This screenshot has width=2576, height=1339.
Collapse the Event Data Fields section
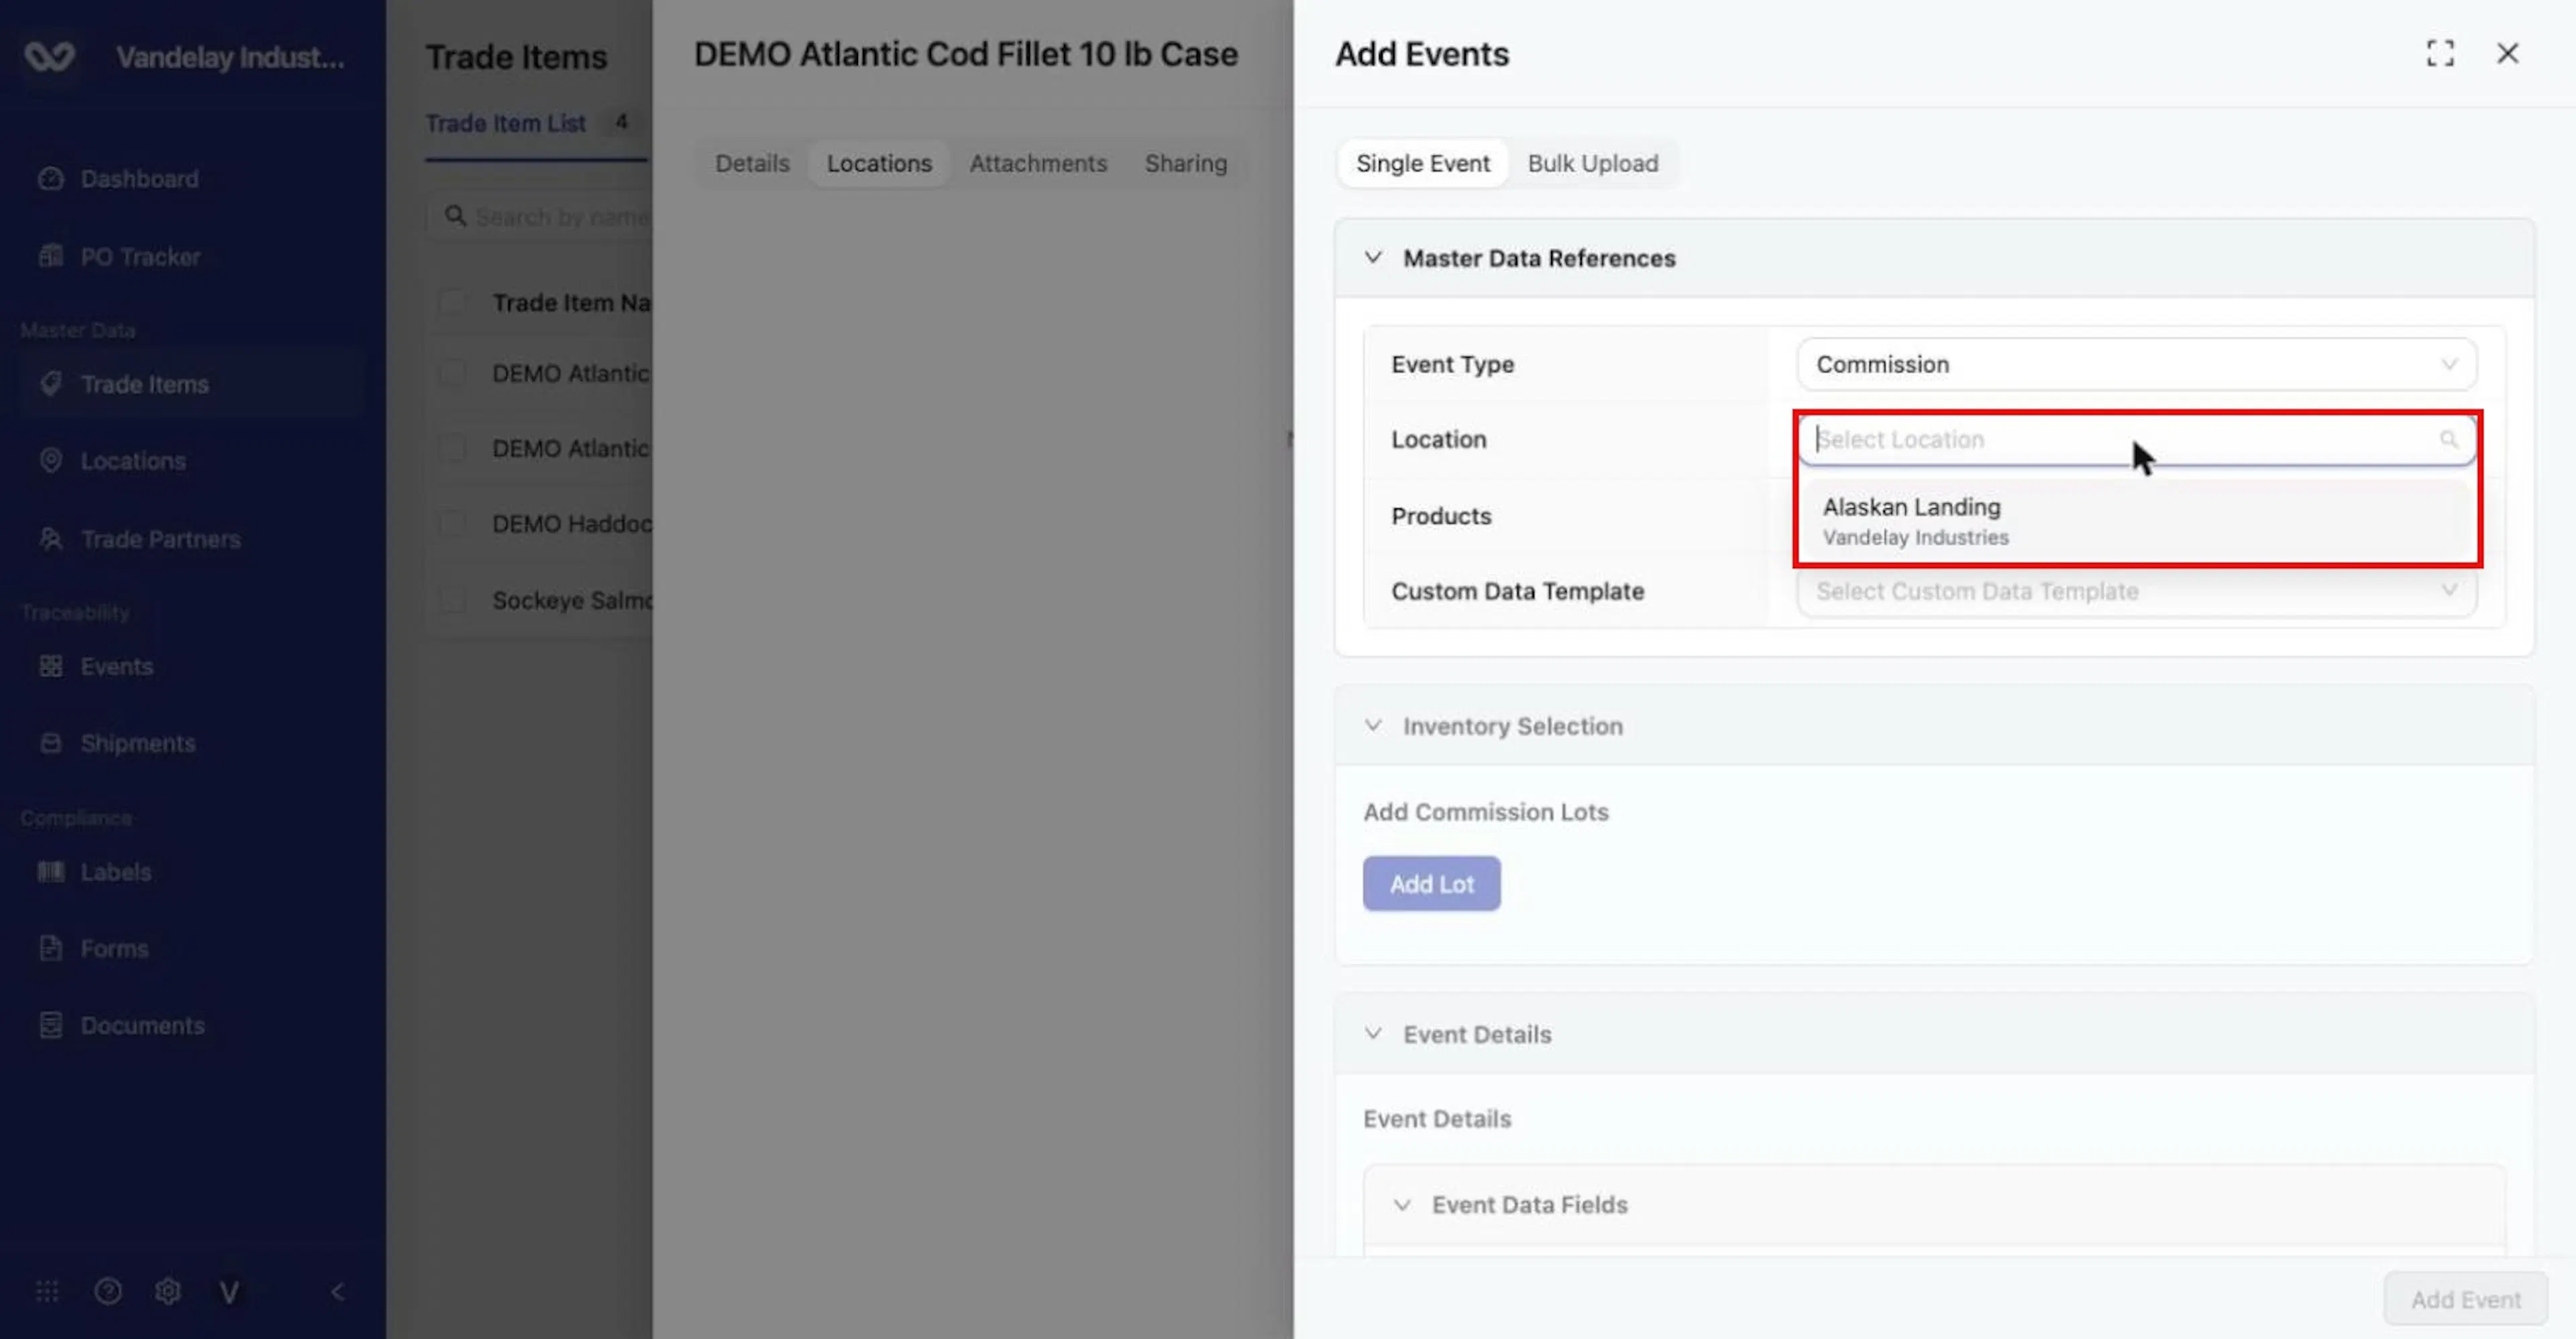tap(1402, 1205)
